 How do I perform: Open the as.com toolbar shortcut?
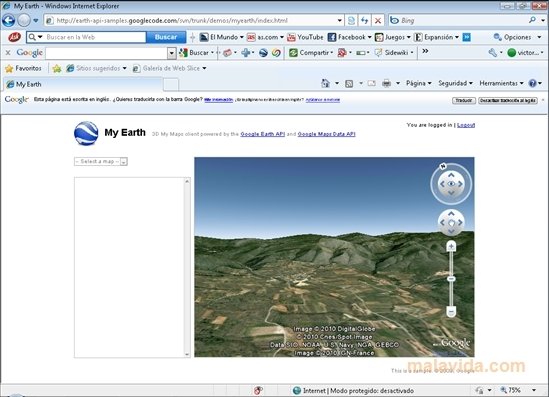(265, 37)
